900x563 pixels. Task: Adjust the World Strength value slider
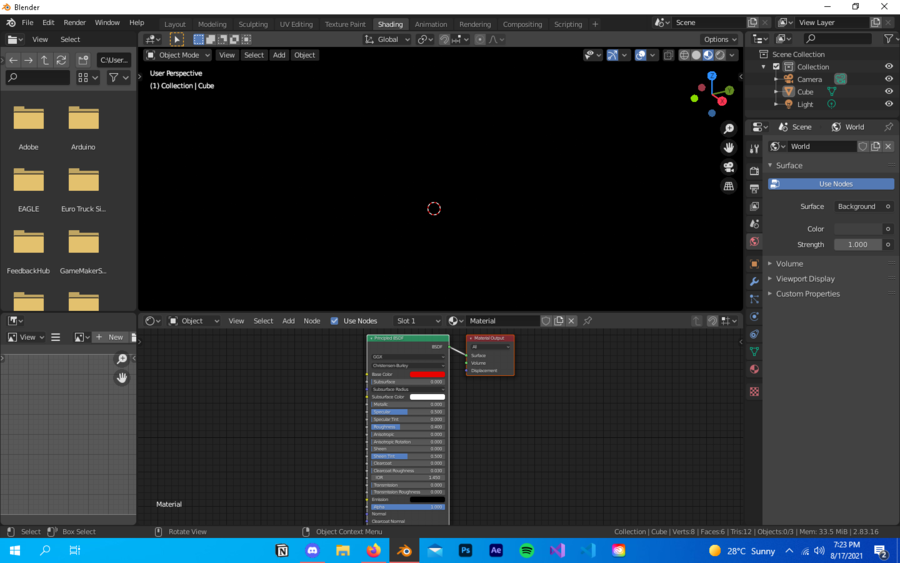click(x=858, y=244)
